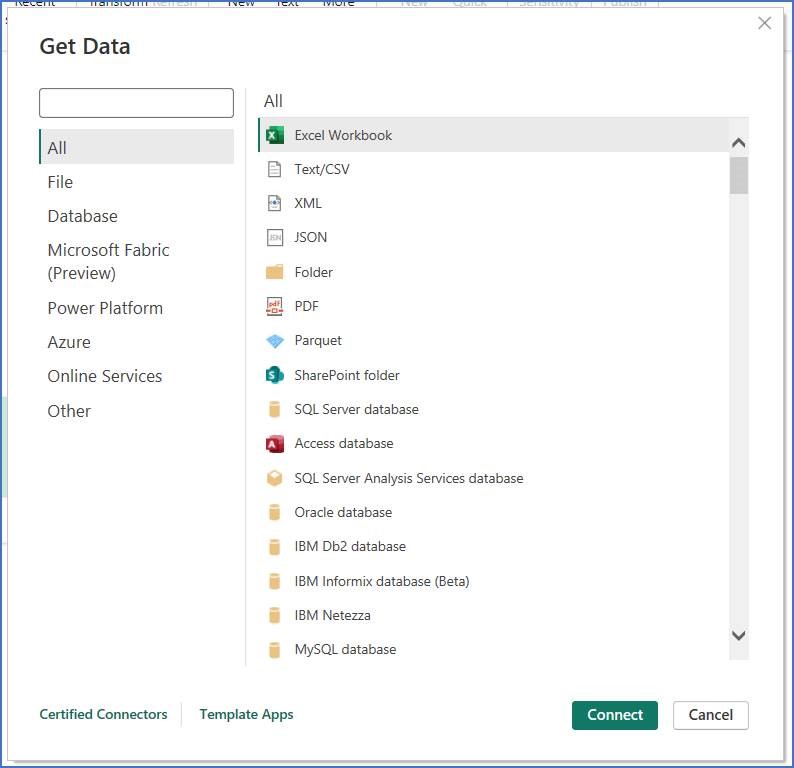Select the XML file icon
The height and width of the screenshot is (768, 794).
tap(274, 203)
